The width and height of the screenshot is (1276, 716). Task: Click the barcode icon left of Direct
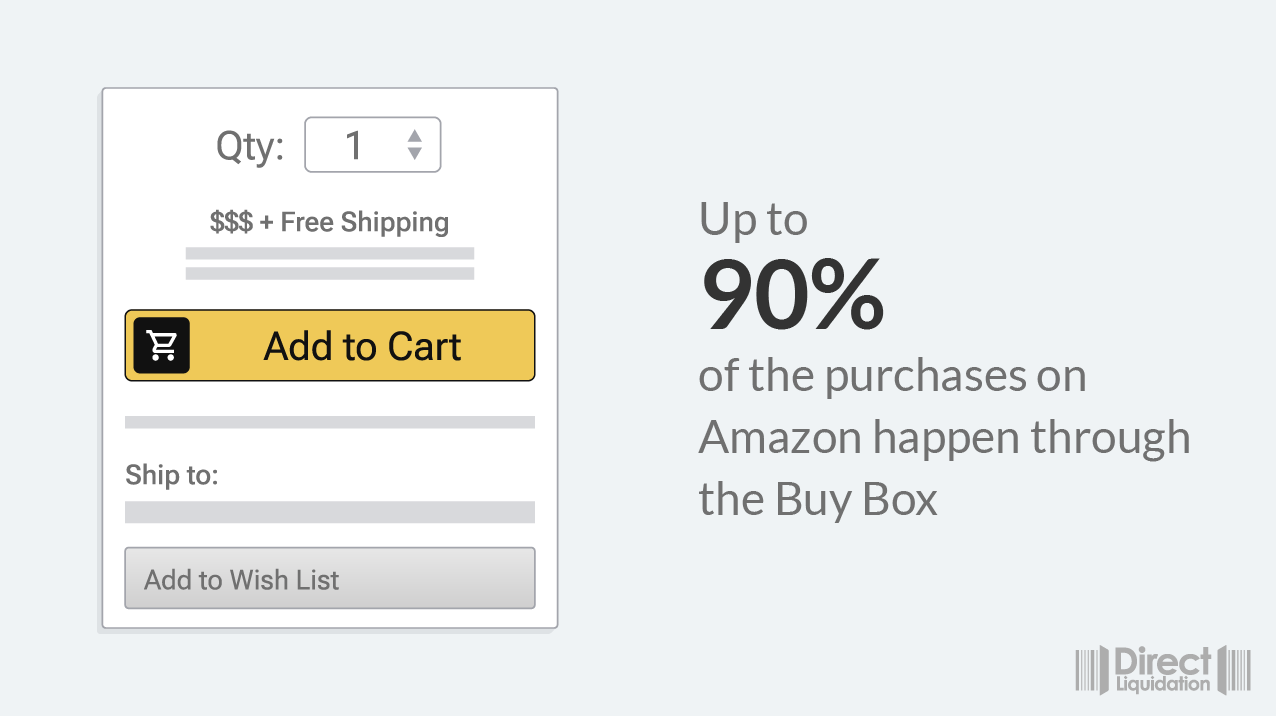pyautogui.click(x=1091, y=670)
